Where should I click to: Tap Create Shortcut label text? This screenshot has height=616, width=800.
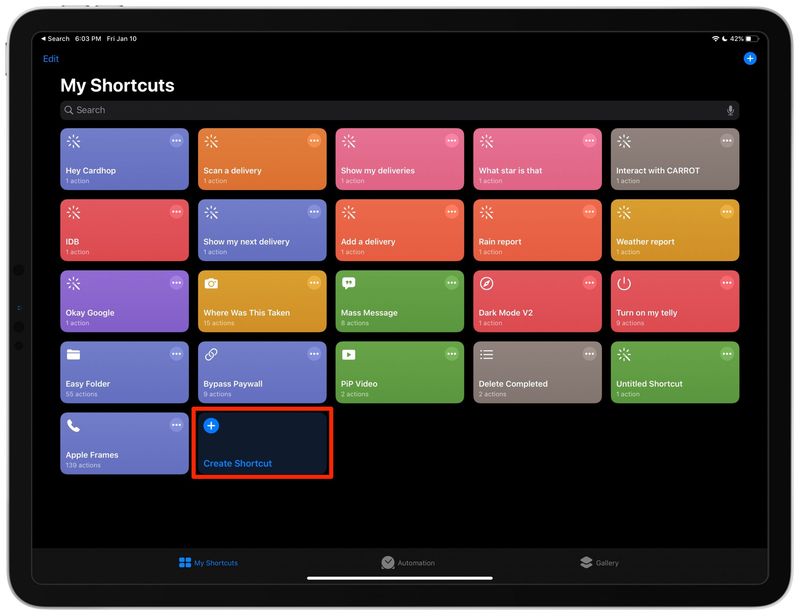pyautogui.click(x=238, y=463)
